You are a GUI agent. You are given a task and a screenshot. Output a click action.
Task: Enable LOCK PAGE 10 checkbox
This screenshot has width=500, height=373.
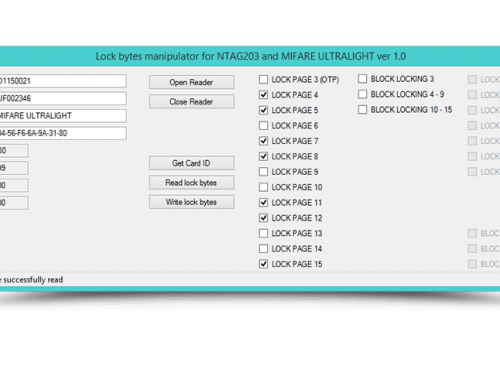[x=263, y=187]
